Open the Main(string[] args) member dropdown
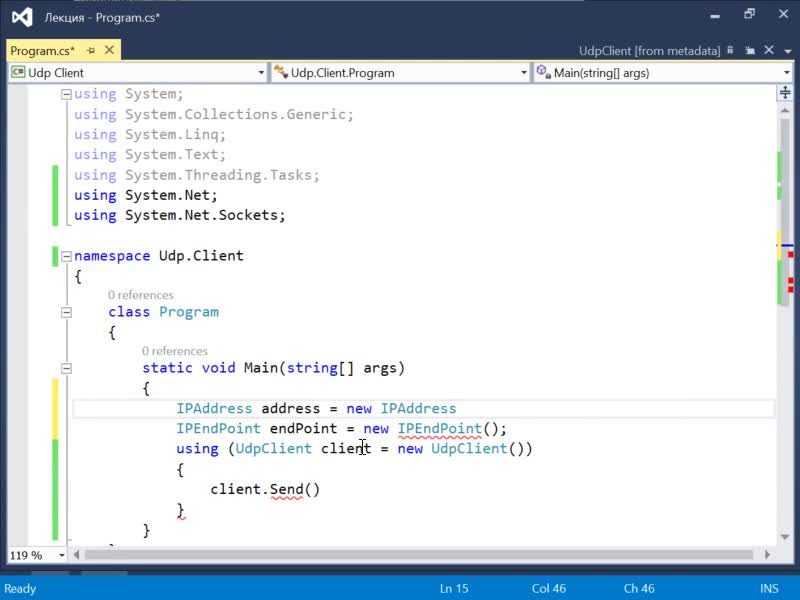This screenshot has width=800, height=600. coord(786,73)
